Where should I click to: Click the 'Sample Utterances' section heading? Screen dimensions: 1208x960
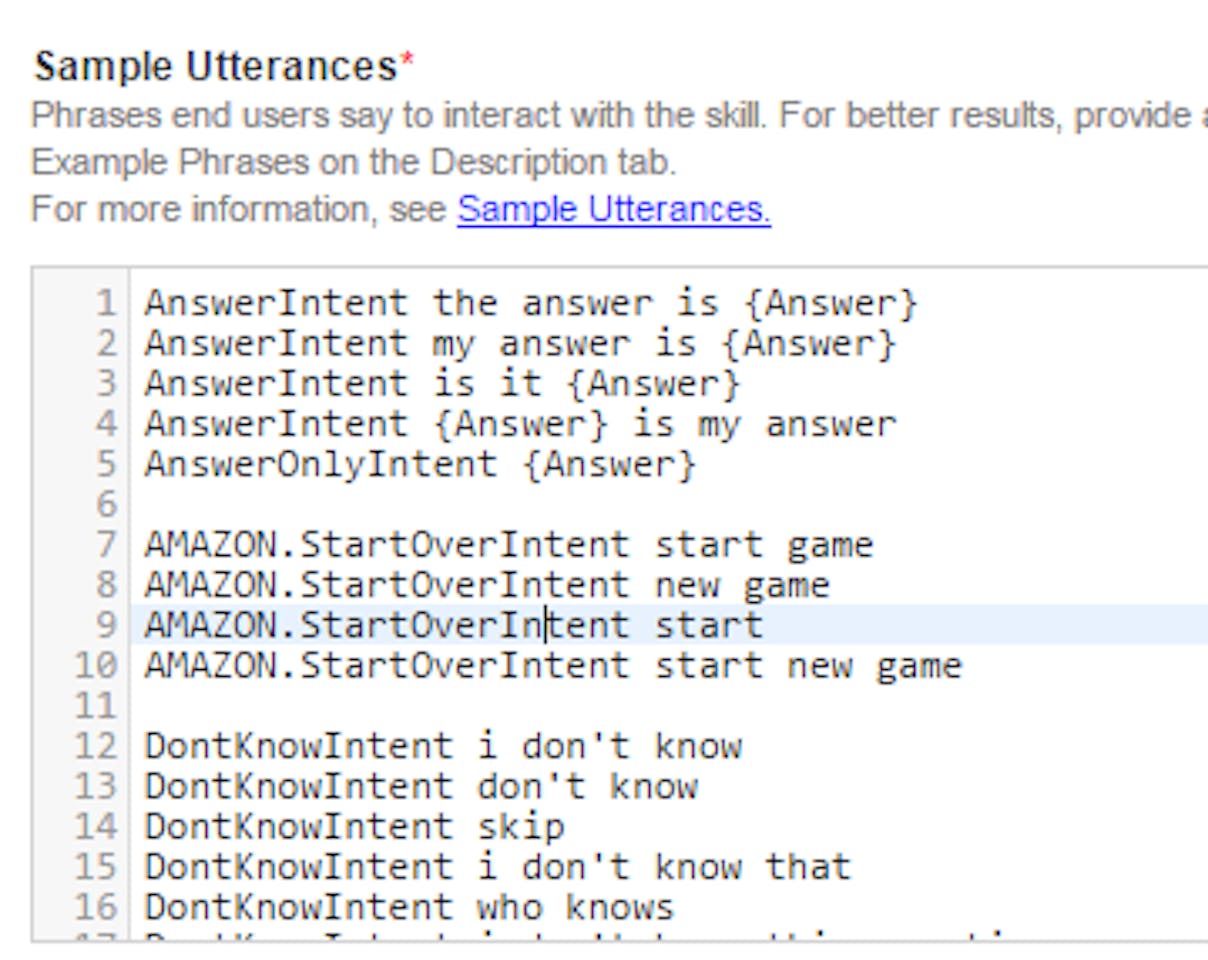click(216, 68)
